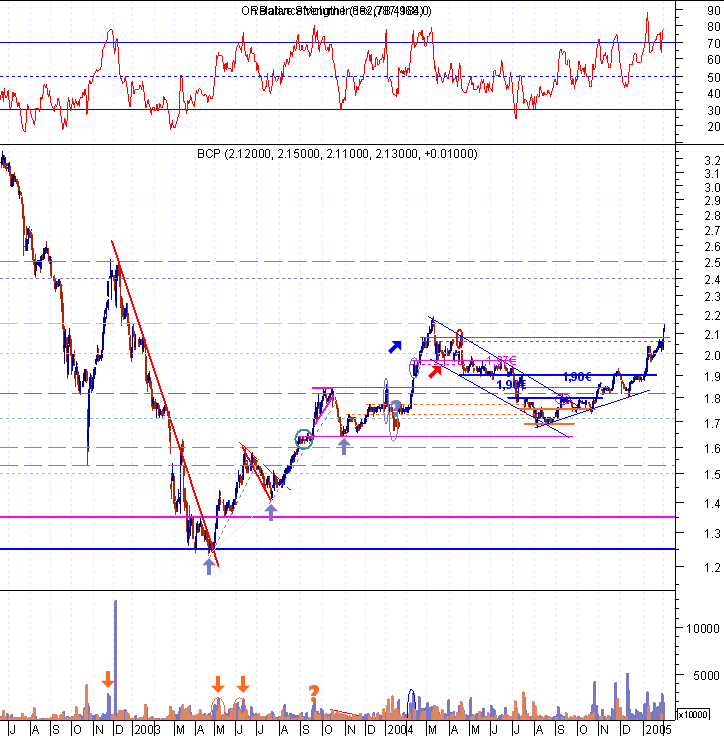The width and height of the screenshot is (724, 736).
Task: Click the bold blue 1,90€ label
Action: tap(577, 377)
